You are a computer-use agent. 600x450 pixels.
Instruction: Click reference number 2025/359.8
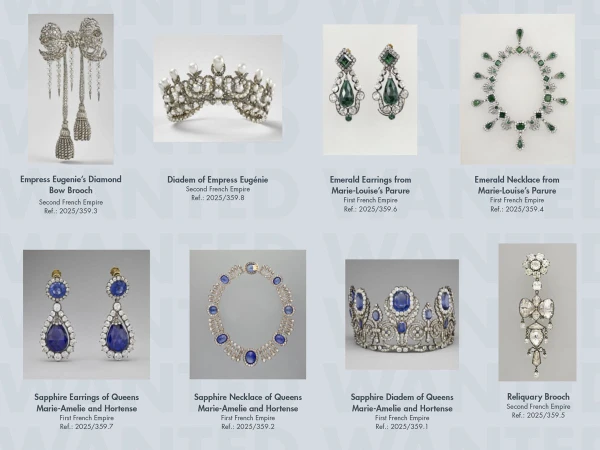[225, 198]
